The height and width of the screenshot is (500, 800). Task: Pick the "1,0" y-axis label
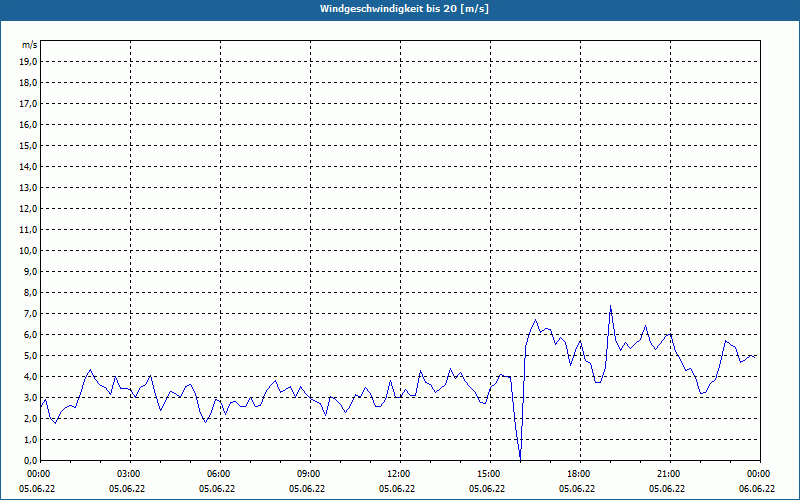(x=31, y=439)
